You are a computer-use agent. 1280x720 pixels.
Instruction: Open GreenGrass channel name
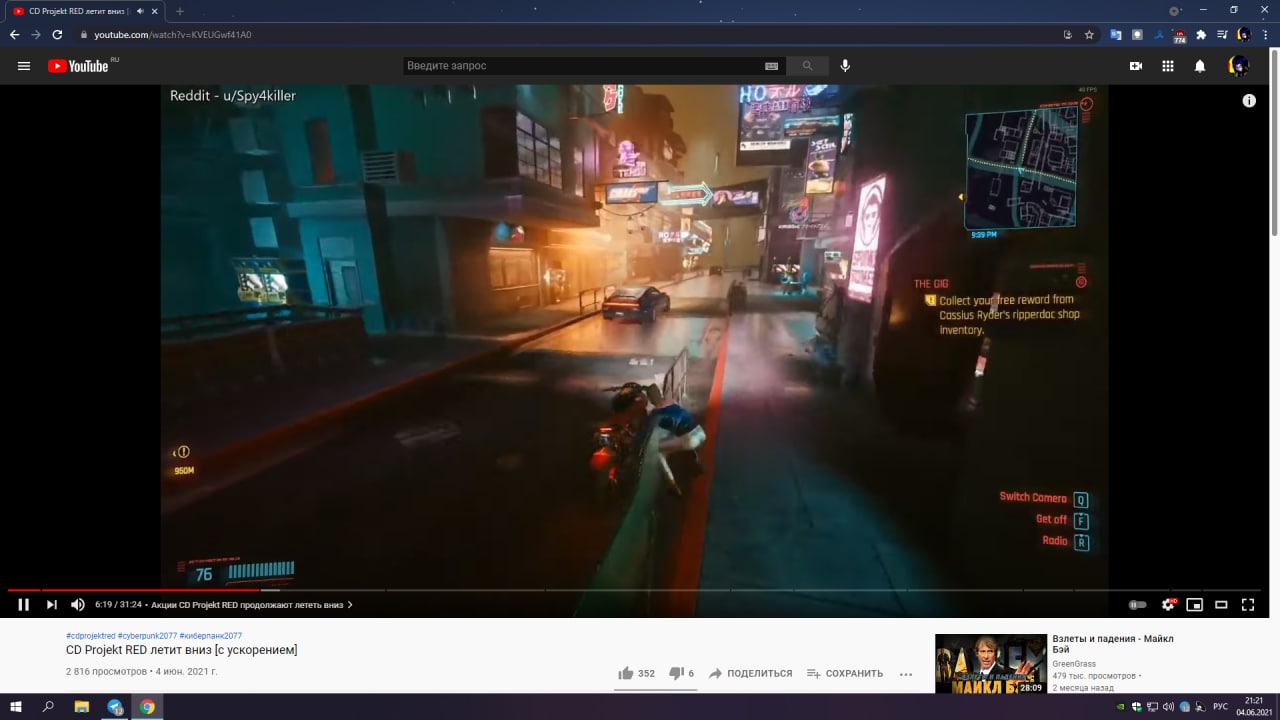click(x=1074, y=664)
